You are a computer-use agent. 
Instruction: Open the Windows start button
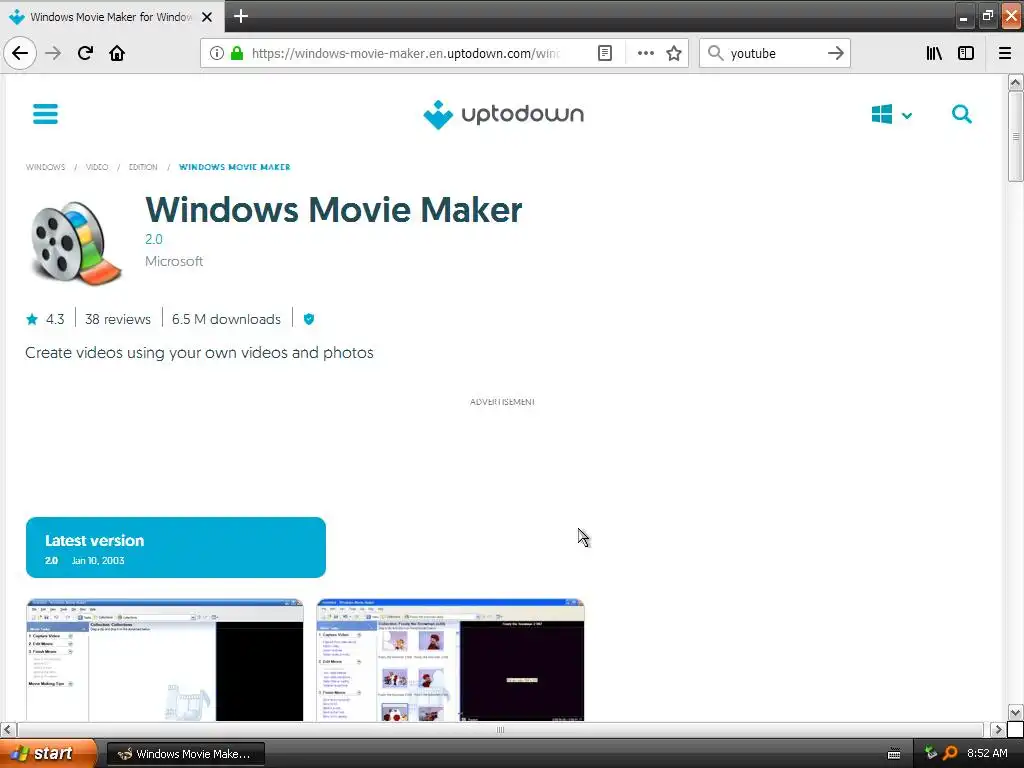(x=48, y=754)
